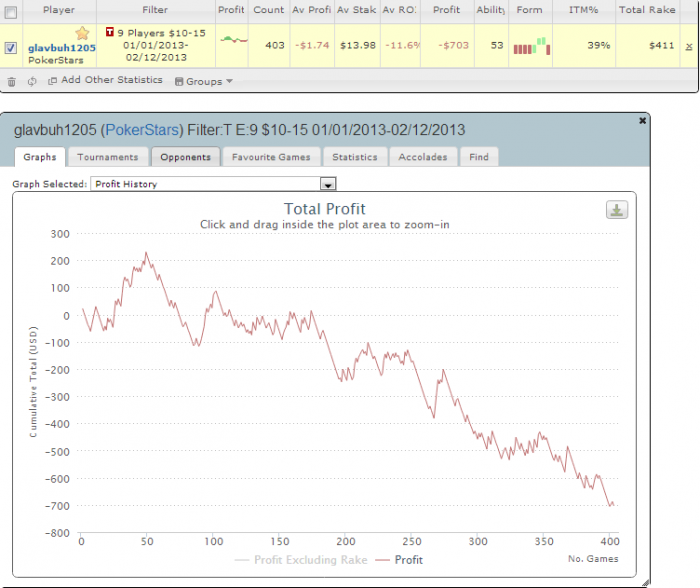Toggle the header select-all checkbox

[x=11, y=12]
